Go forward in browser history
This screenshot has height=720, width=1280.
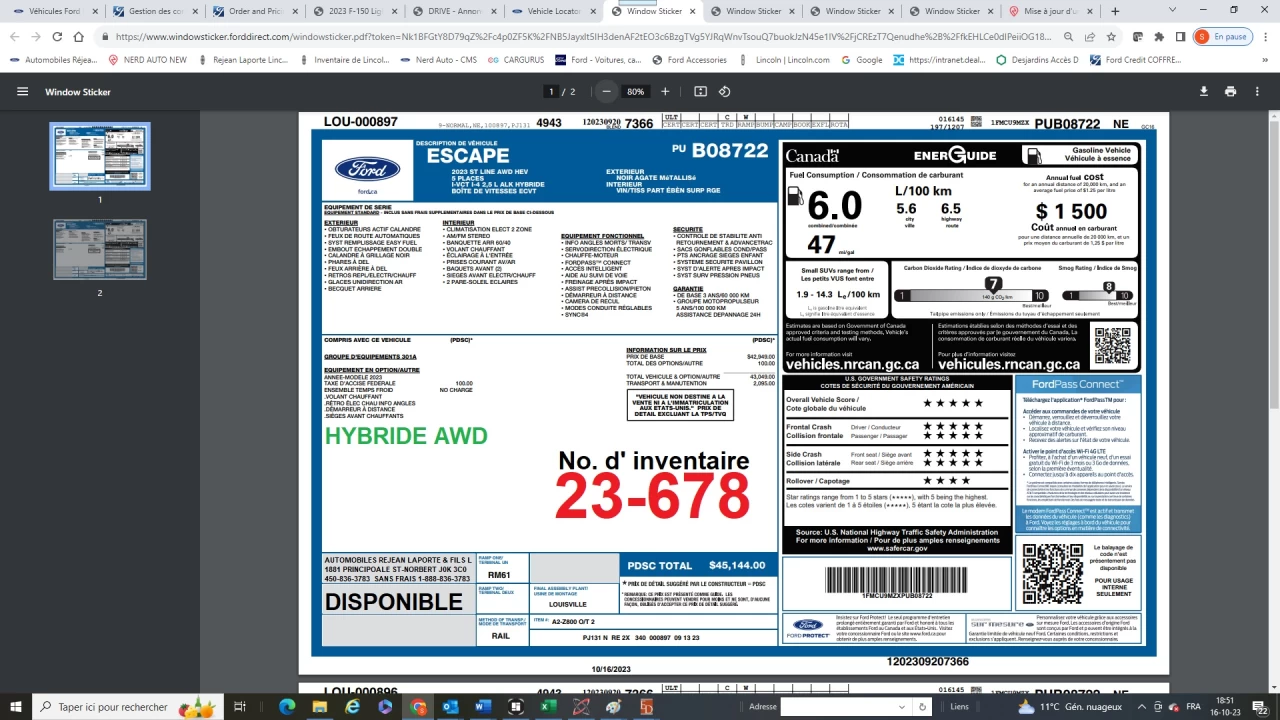(x=37, y=37)
